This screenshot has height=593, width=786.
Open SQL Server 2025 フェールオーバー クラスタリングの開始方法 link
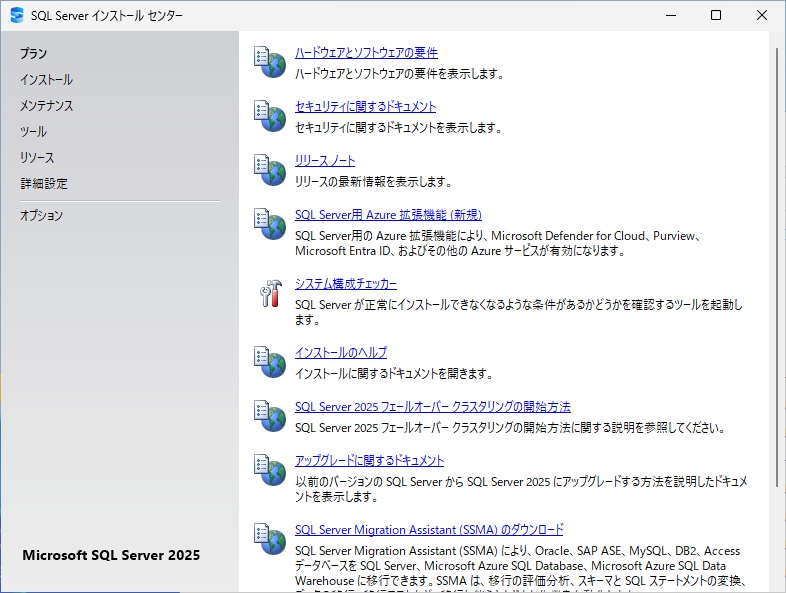[433, 407]
